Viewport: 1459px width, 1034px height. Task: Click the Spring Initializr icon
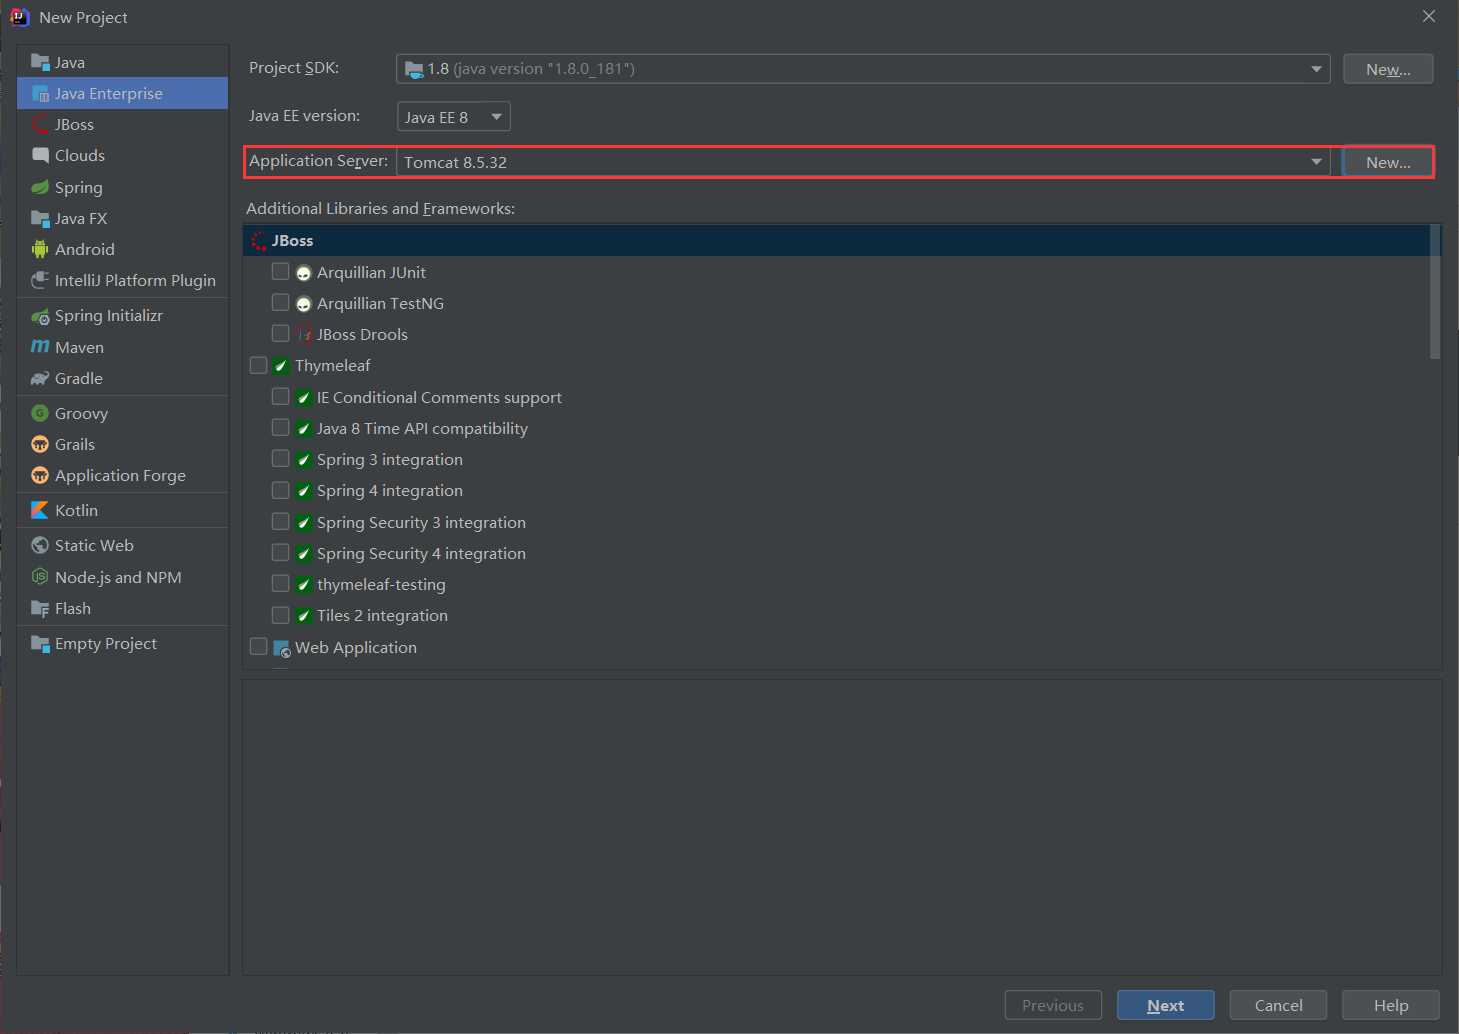40,316
